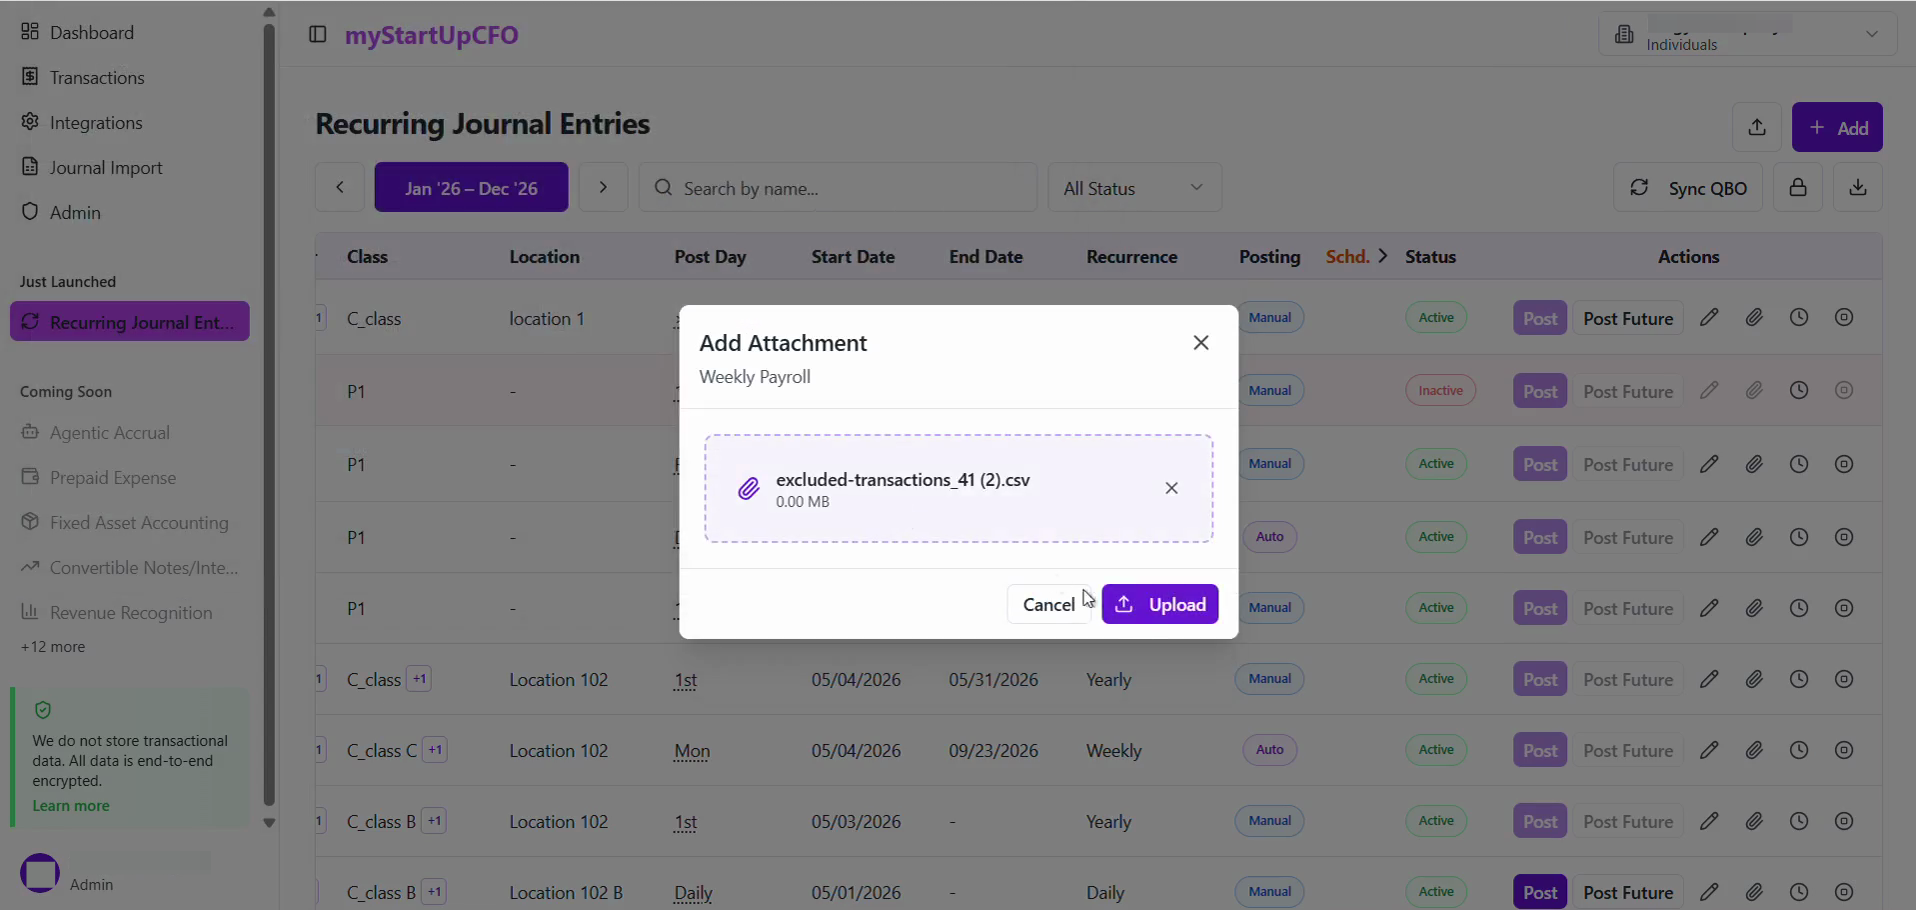The width and height of the screenshot is (1916, 910).
Task: Click Admin user avatar
Action: click(x=40, y=873)
